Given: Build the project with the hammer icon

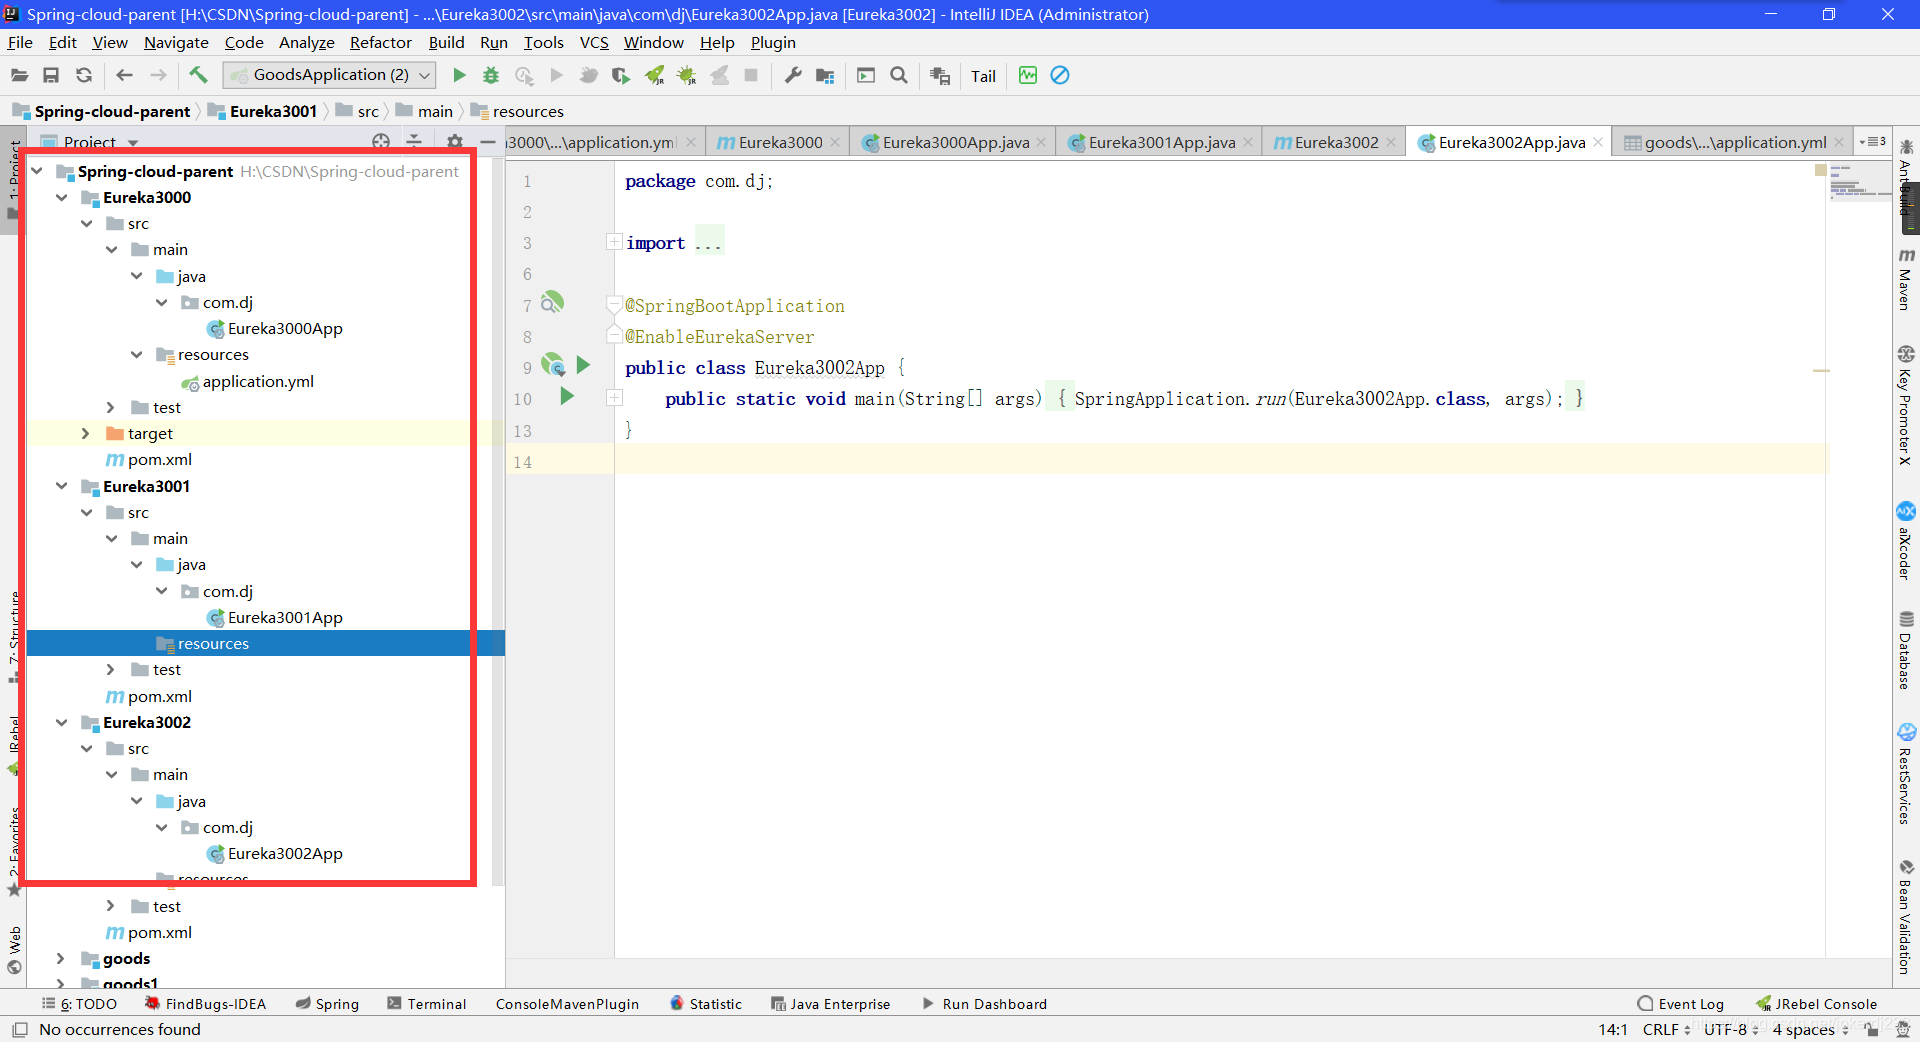Looking at the screenshot, I should coord(198,75).
